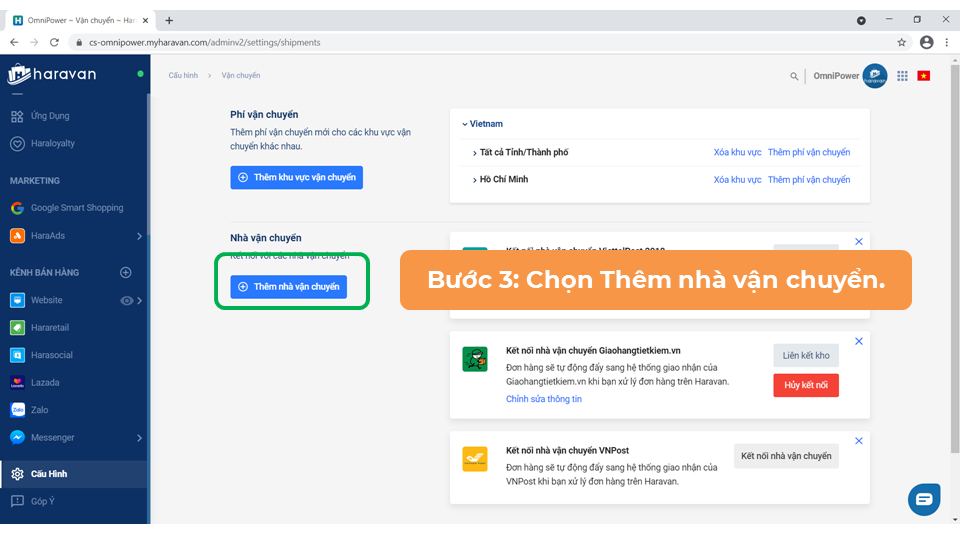Click Hủy kết nối red button
The width and height of the screenshot is (960, 540).
click(x=805, y=385)
